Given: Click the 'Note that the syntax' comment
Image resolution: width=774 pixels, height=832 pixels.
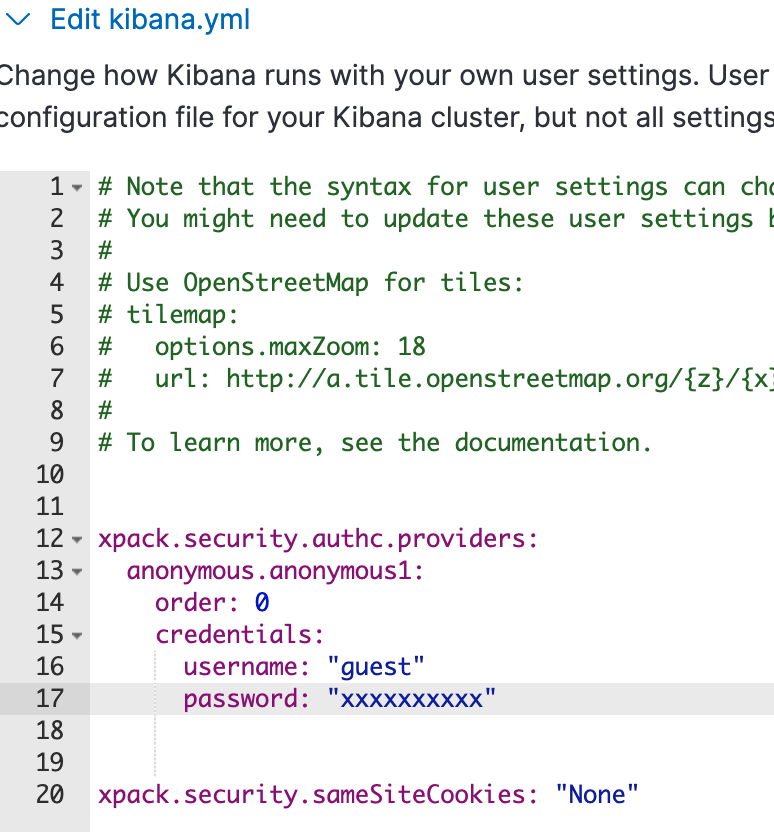Looking at the screenshot, I should coord(436,187).
